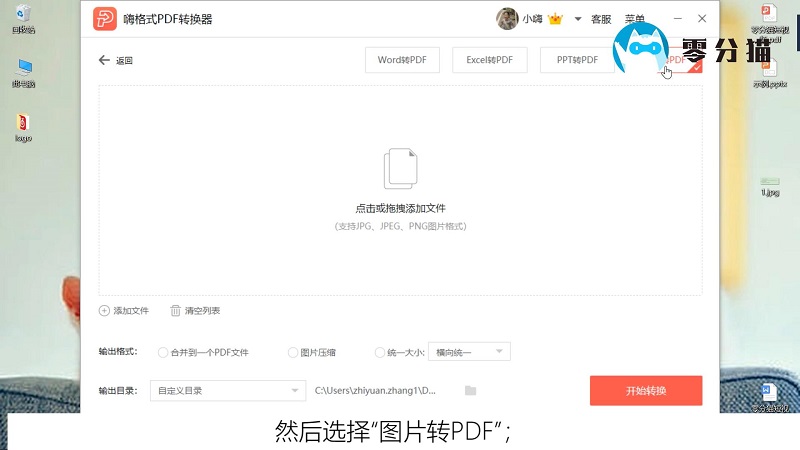The width and height of the screenshot is (800, 450).
Task: Open the logo file on desktop
Action: (23, 128)
